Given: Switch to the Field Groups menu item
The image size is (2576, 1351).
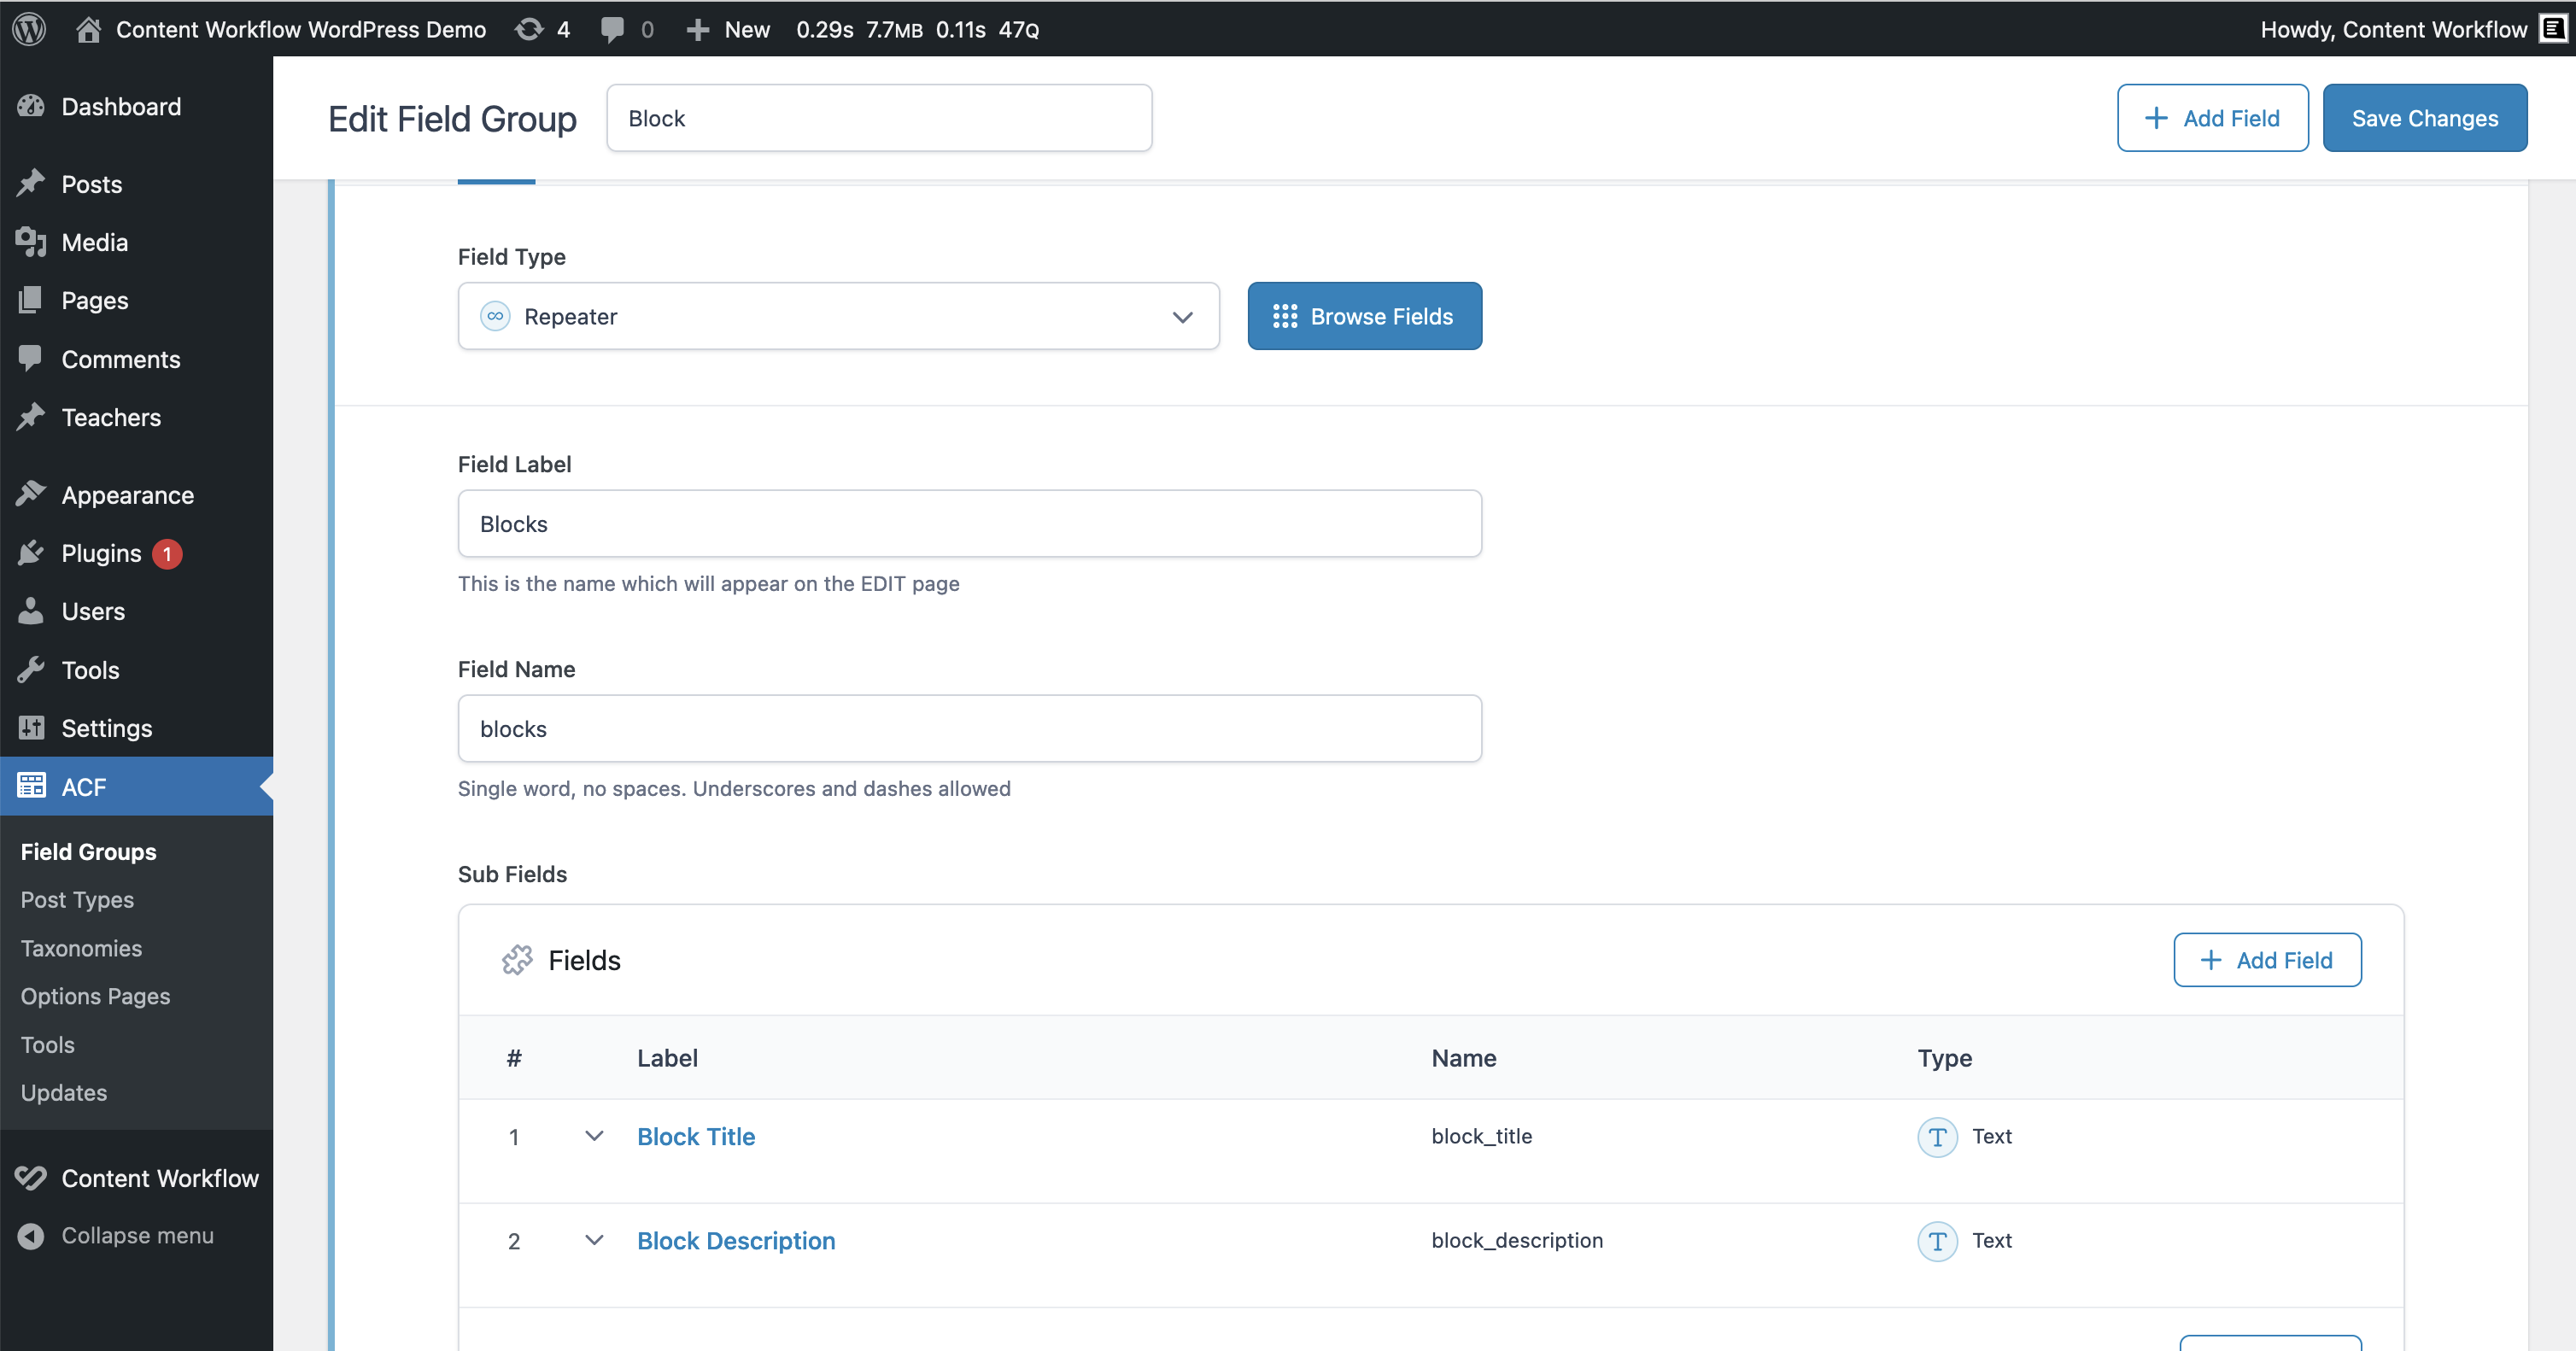Looking at the screenshot, I should [x=88, y=851].
